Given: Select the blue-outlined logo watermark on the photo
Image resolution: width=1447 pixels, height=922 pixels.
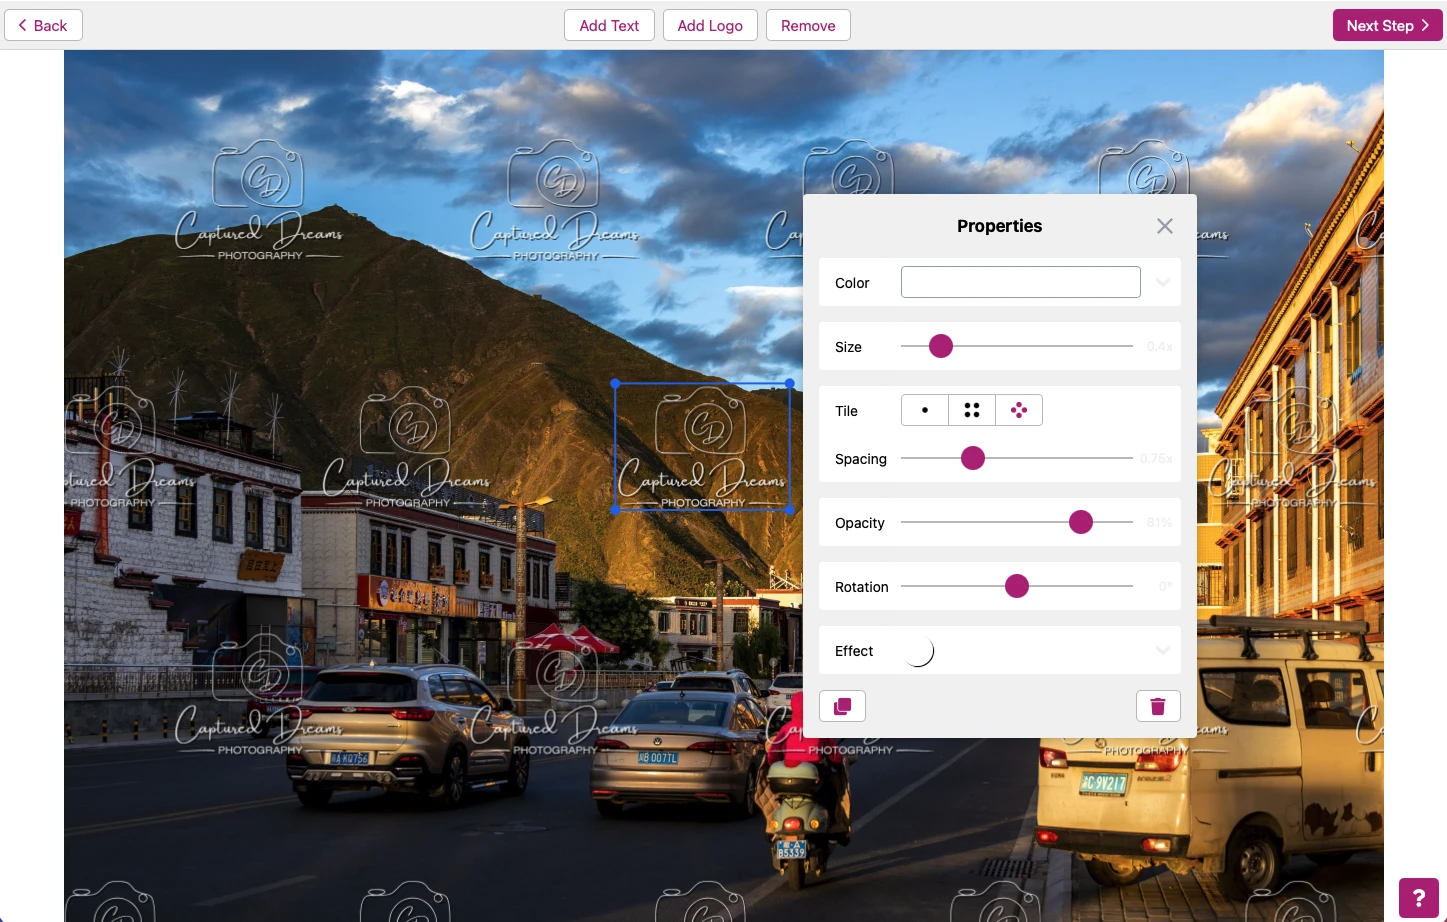Looking at the screenshot, I should [702, 447].
